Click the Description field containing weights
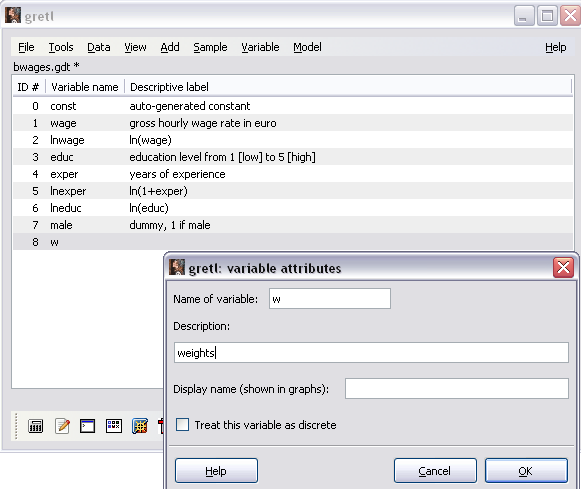Screen dimensions: 581x489 [x=371, y=353]
